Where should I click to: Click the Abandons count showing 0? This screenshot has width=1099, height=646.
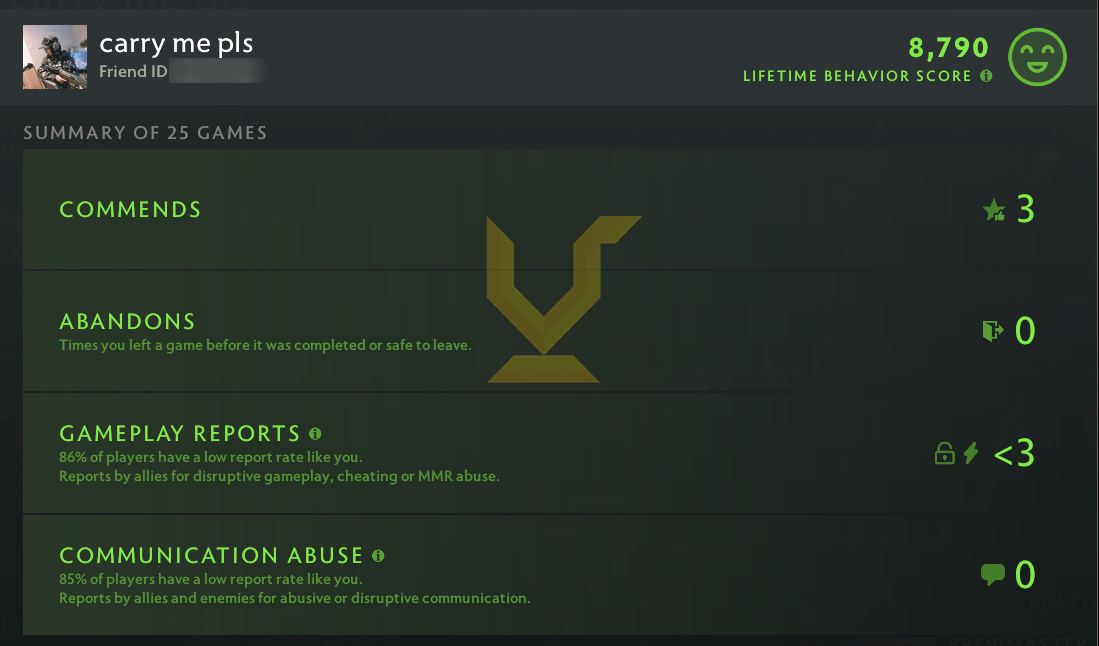[1026, 331]
